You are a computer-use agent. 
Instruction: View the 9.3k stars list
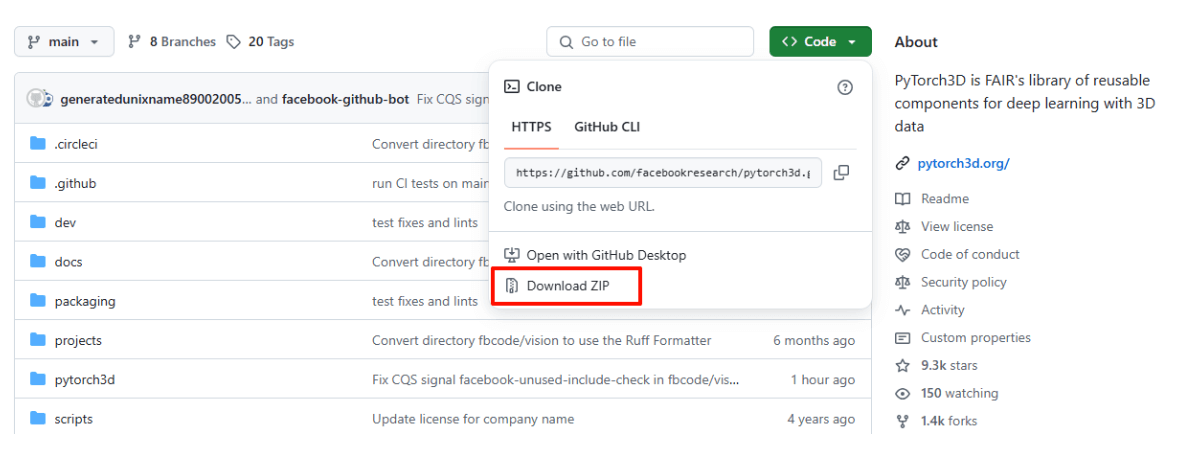949,365
